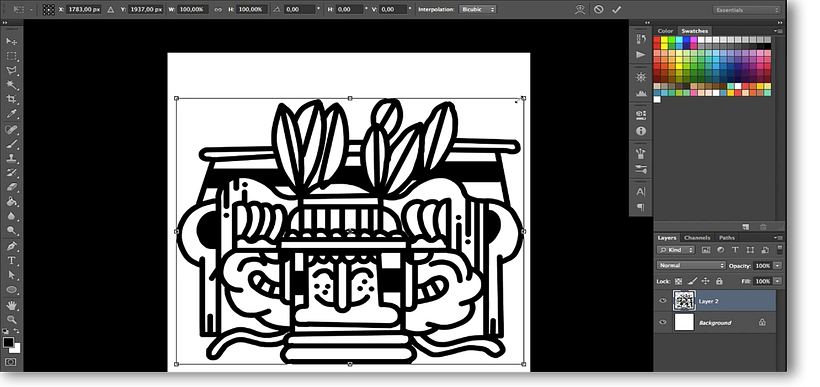Screen dimensions: 820x387
Task: Select the Path Selection tool
Action: click(12, 275)
